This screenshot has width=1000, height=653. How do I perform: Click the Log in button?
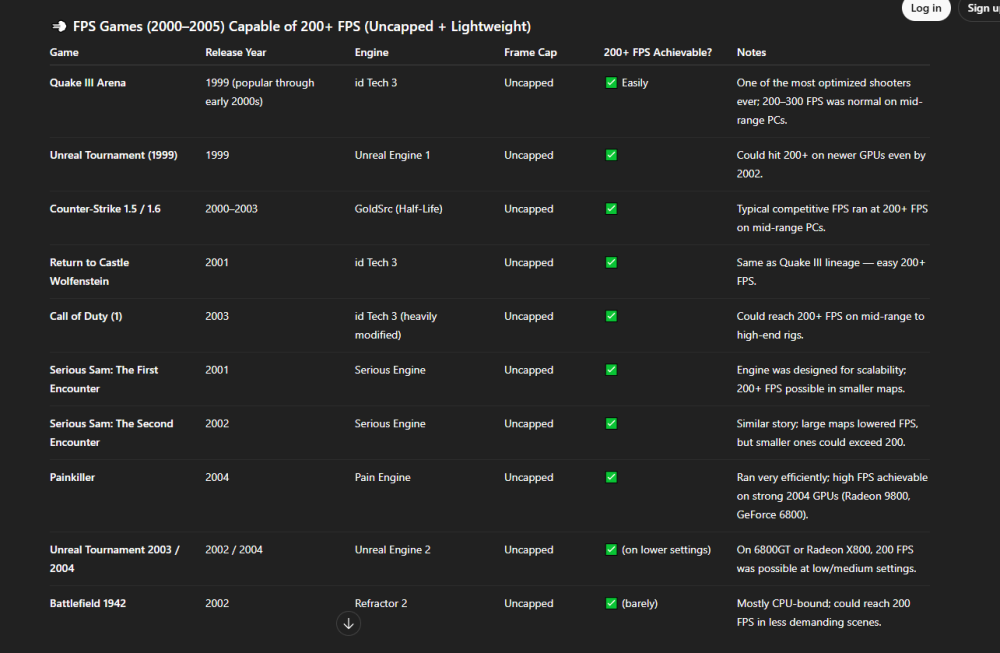(x=925, y=9)
